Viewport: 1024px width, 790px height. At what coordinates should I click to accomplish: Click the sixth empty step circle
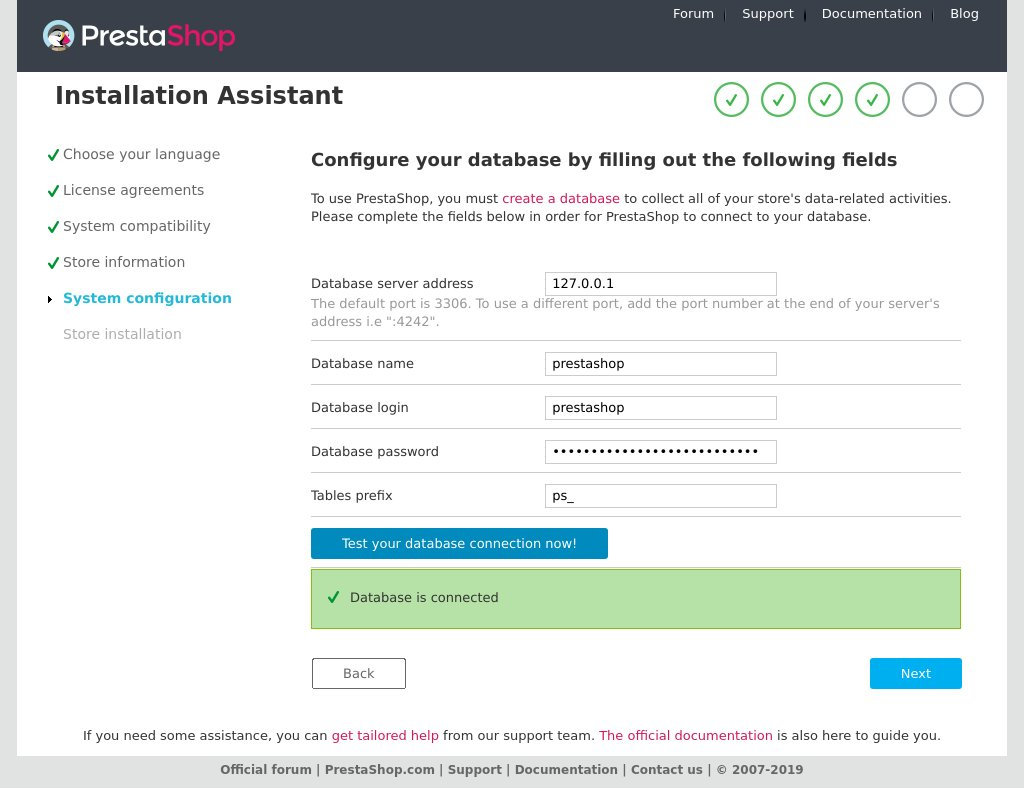[966, 99]
